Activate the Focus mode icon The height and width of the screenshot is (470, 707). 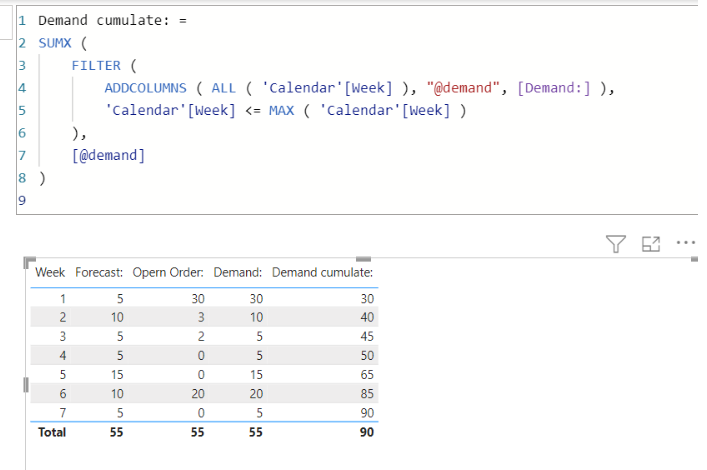651,244
